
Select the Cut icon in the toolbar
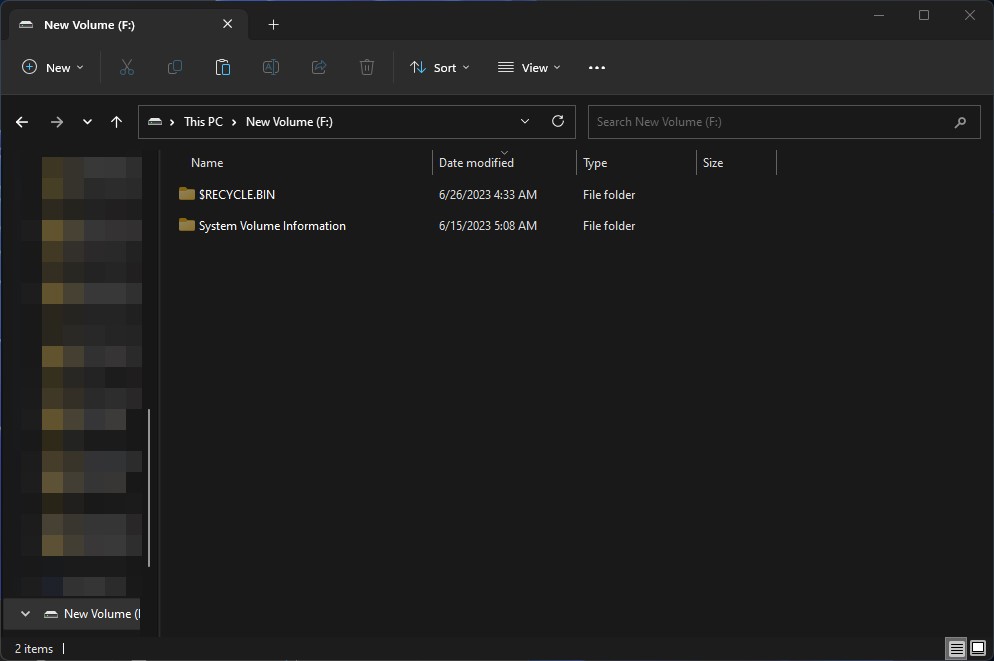126,67
